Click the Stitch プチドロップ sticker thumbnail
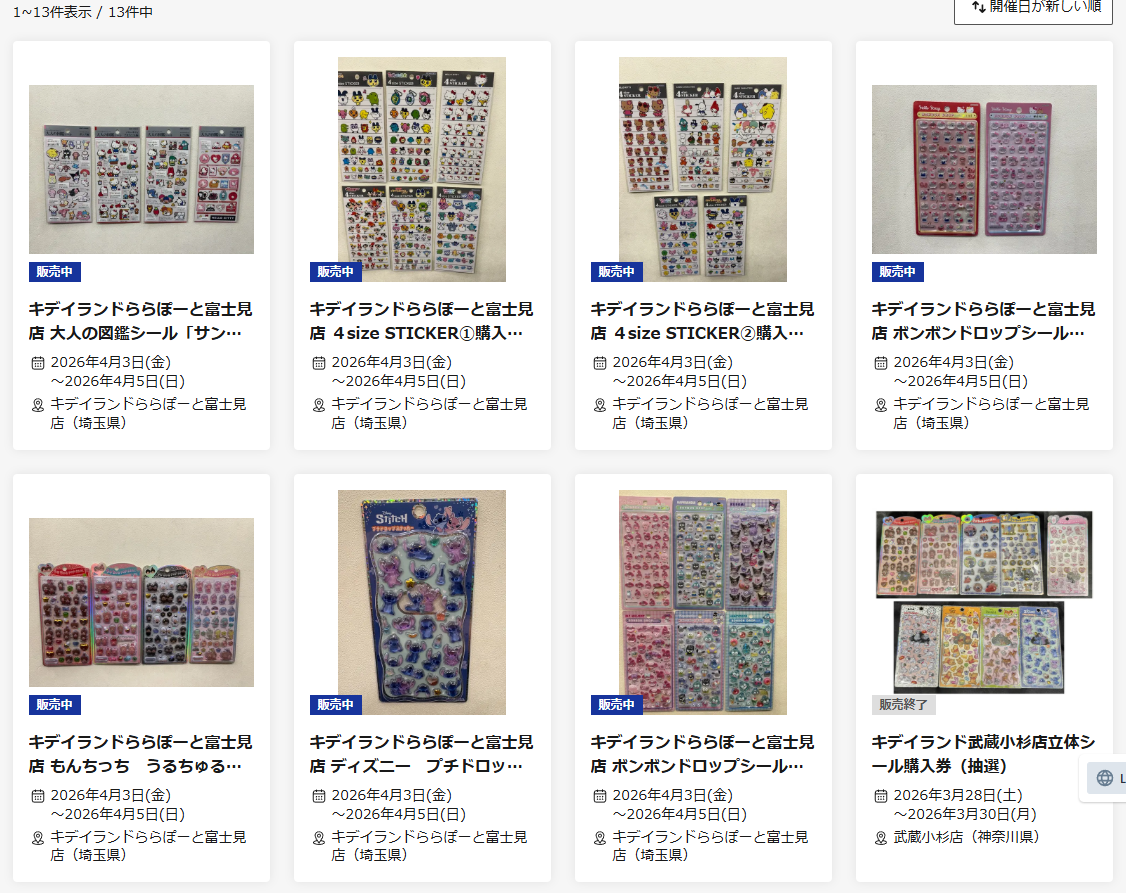 pos(422,602)
